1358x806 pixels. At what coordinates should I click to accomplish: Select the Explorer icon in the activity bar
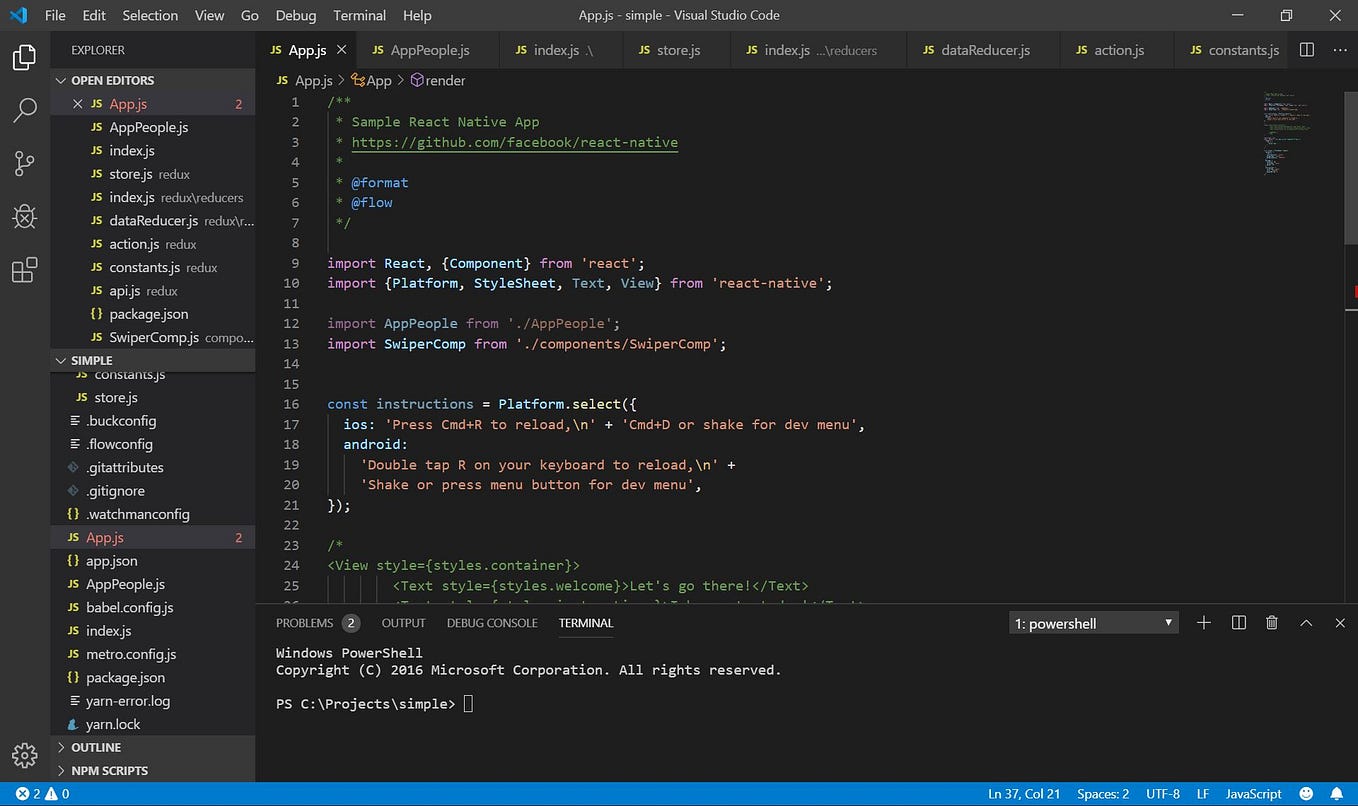[24, 57]
